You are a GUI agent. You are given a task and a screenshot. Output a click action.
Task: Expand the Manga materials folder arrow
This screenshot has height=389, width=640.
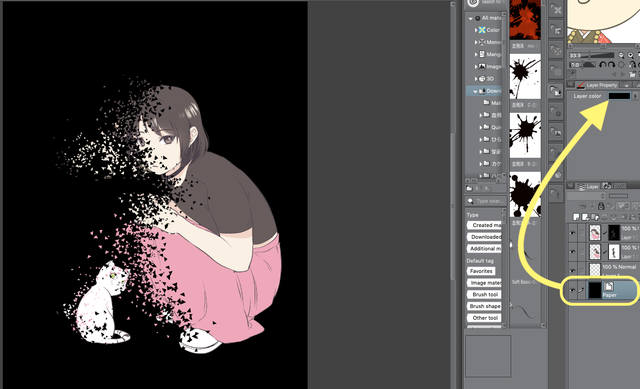tap(476, 54)
